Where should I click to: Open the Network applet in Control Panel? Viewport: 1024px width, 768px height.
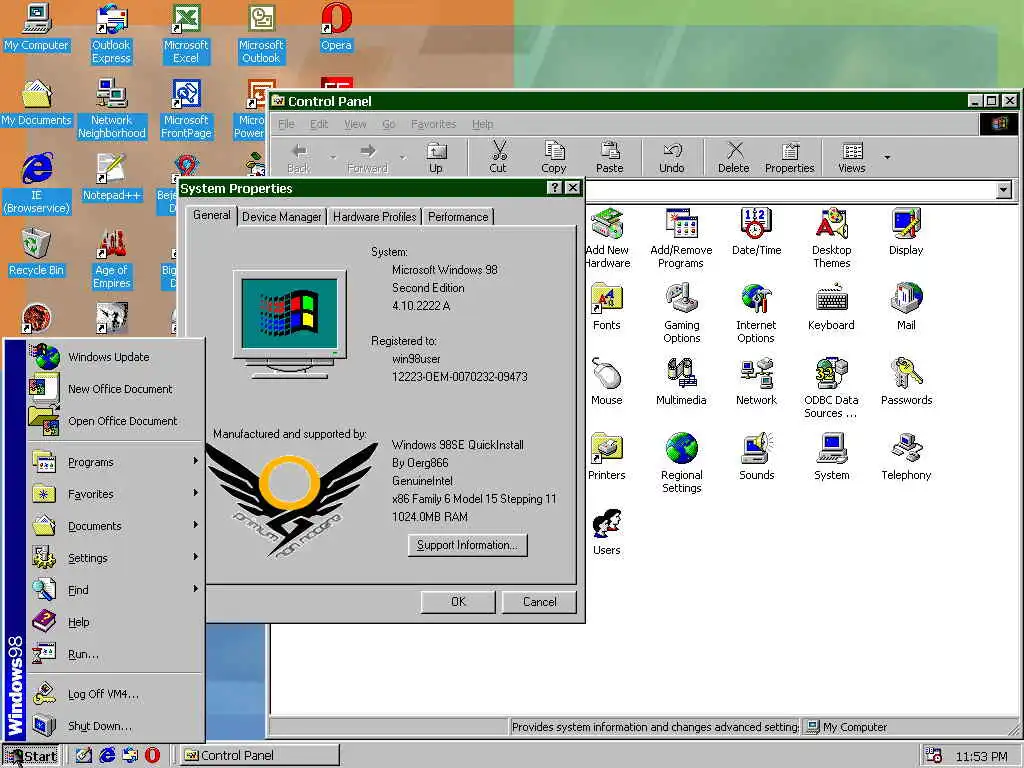(x=756, y=382)
